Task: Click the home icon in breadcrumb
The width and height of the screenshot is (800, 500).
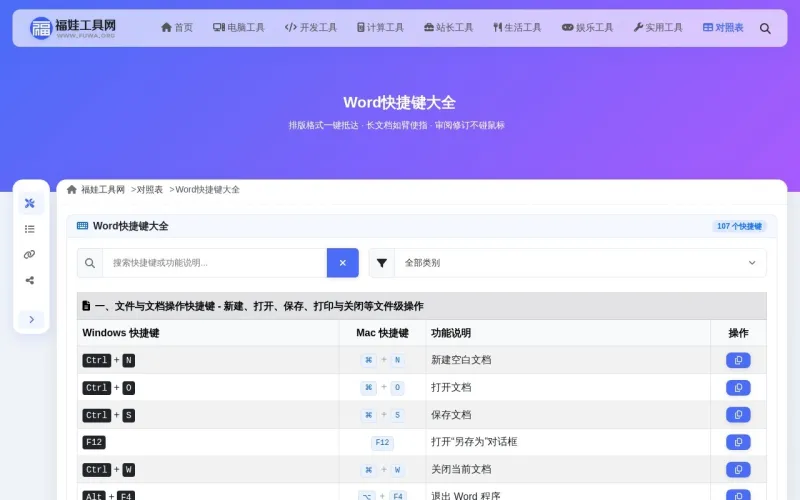Action: point(72,190)
